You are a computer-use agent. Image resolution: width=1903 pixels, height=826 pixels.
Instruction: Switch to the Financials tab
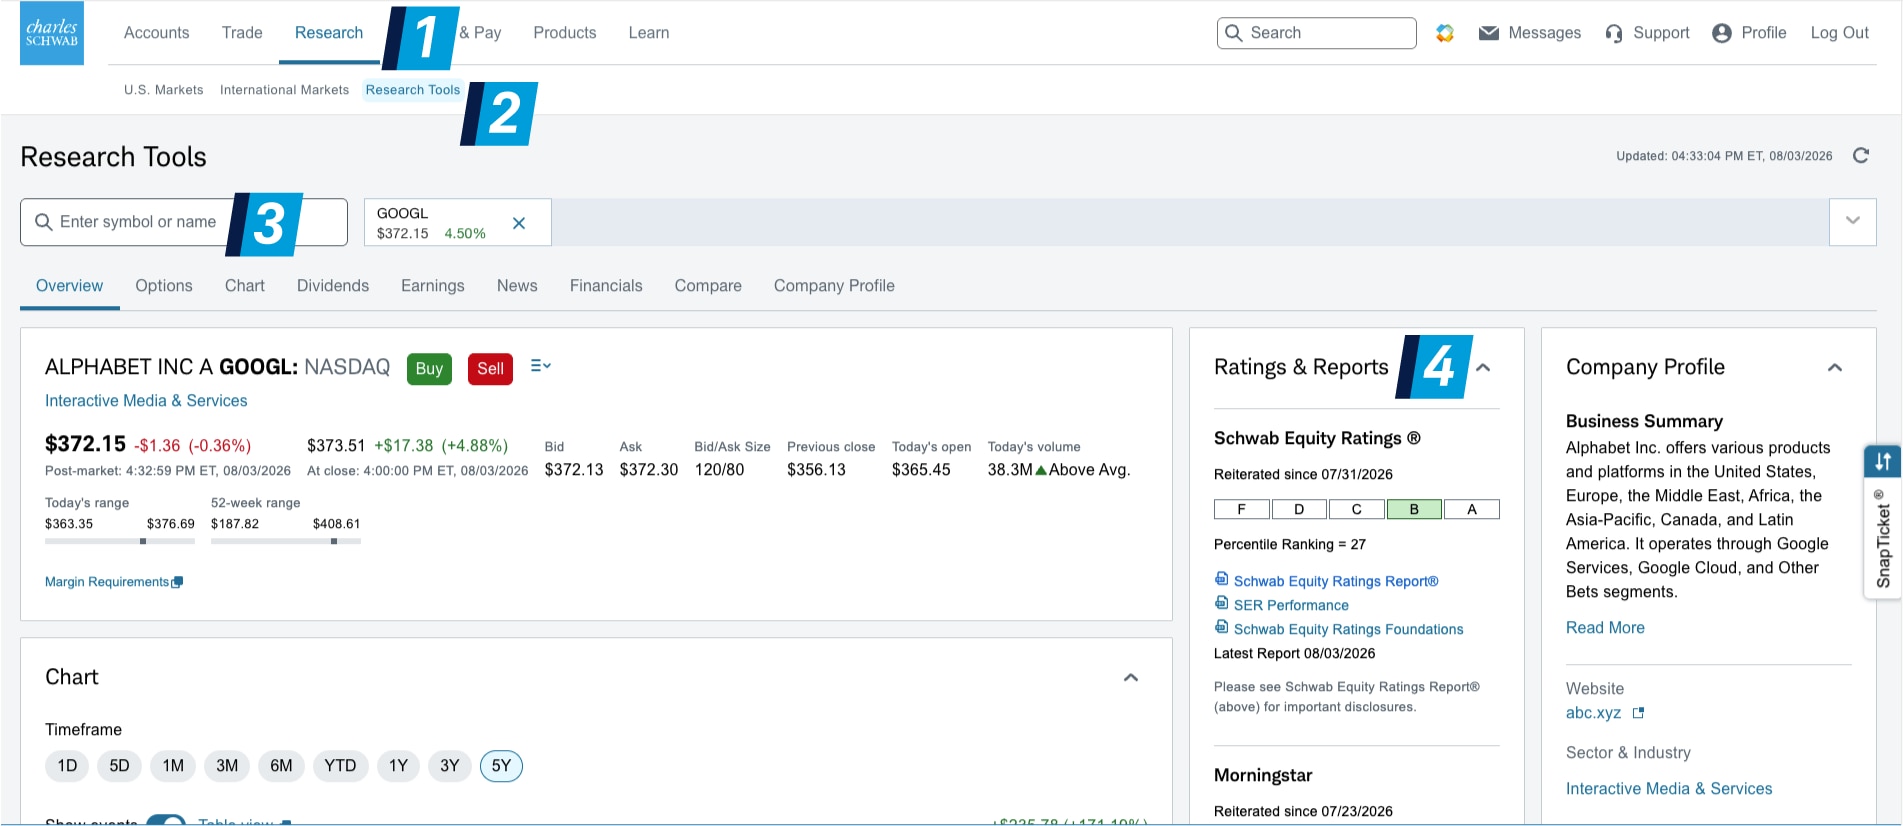(x=606, y=286)
